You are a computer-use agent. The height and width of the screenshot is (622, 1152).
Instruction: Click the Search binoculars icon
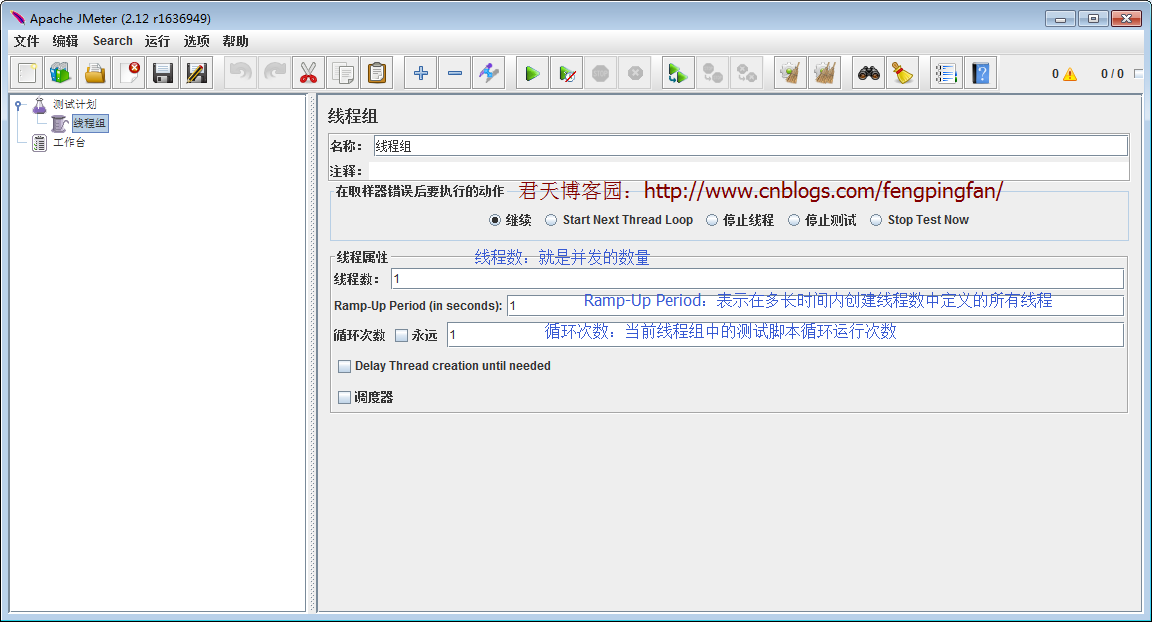coord(868,73)
